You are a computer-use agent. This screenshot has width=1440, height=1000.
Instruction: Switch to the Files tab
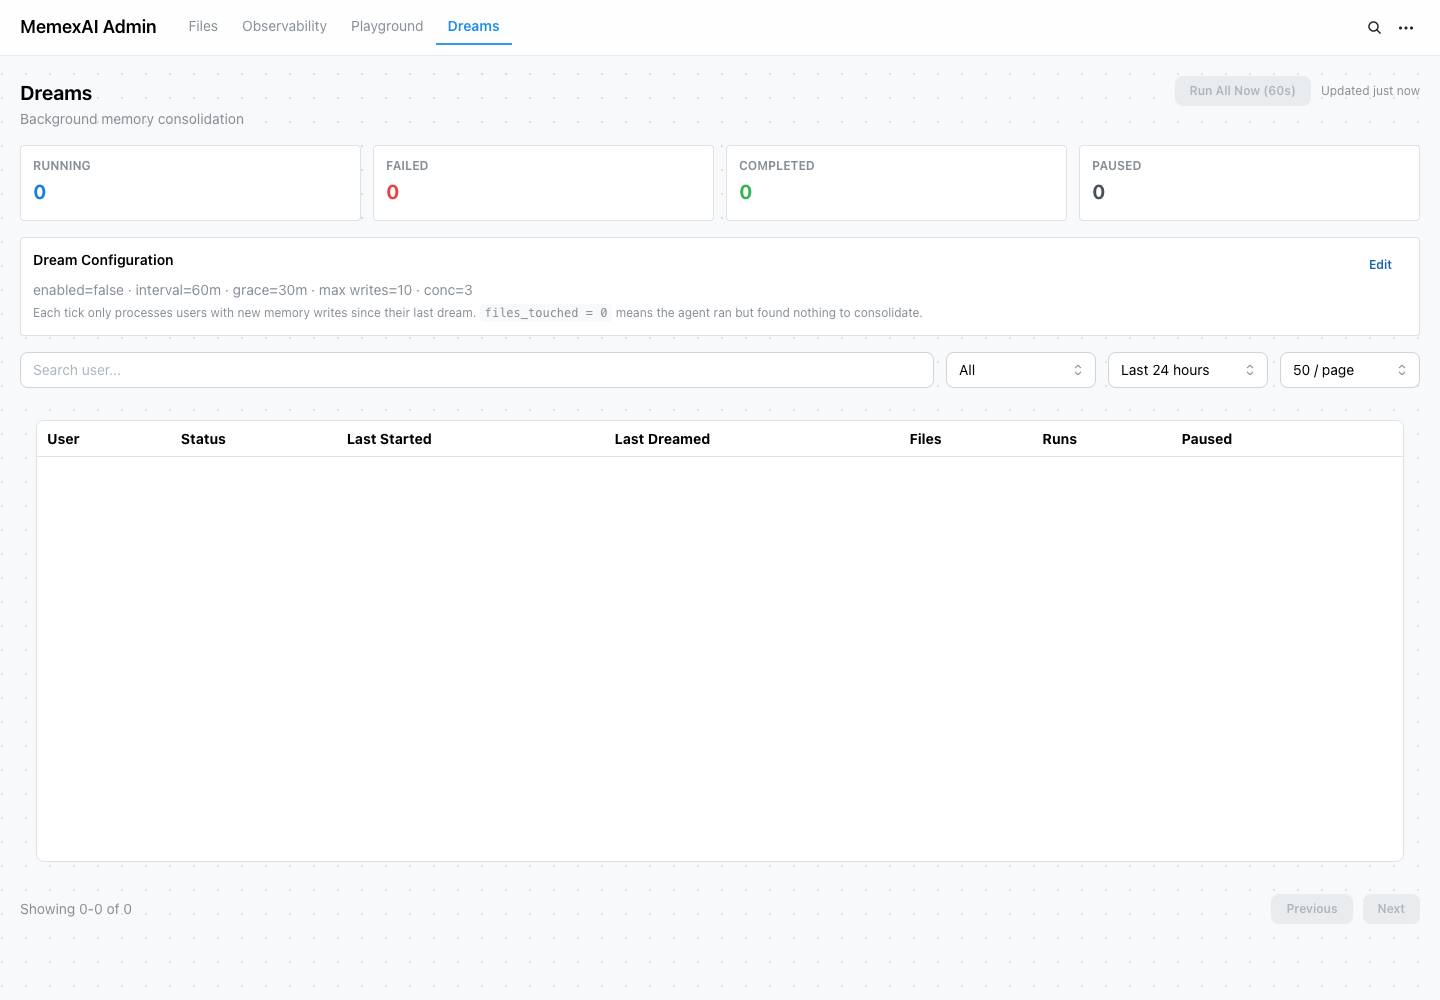[203, 26]
